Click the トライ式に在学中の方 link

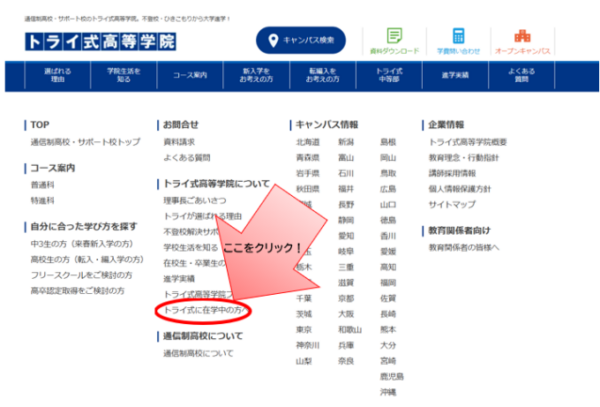[203, 311]
